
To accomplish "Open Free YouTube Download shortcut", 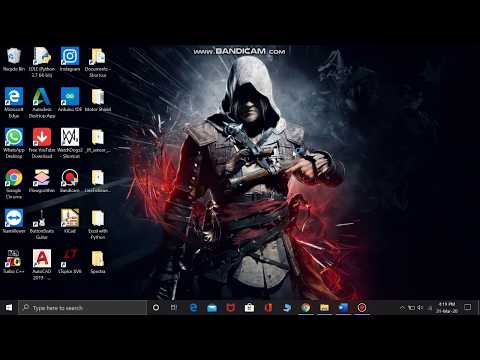I will pos(42,143).
